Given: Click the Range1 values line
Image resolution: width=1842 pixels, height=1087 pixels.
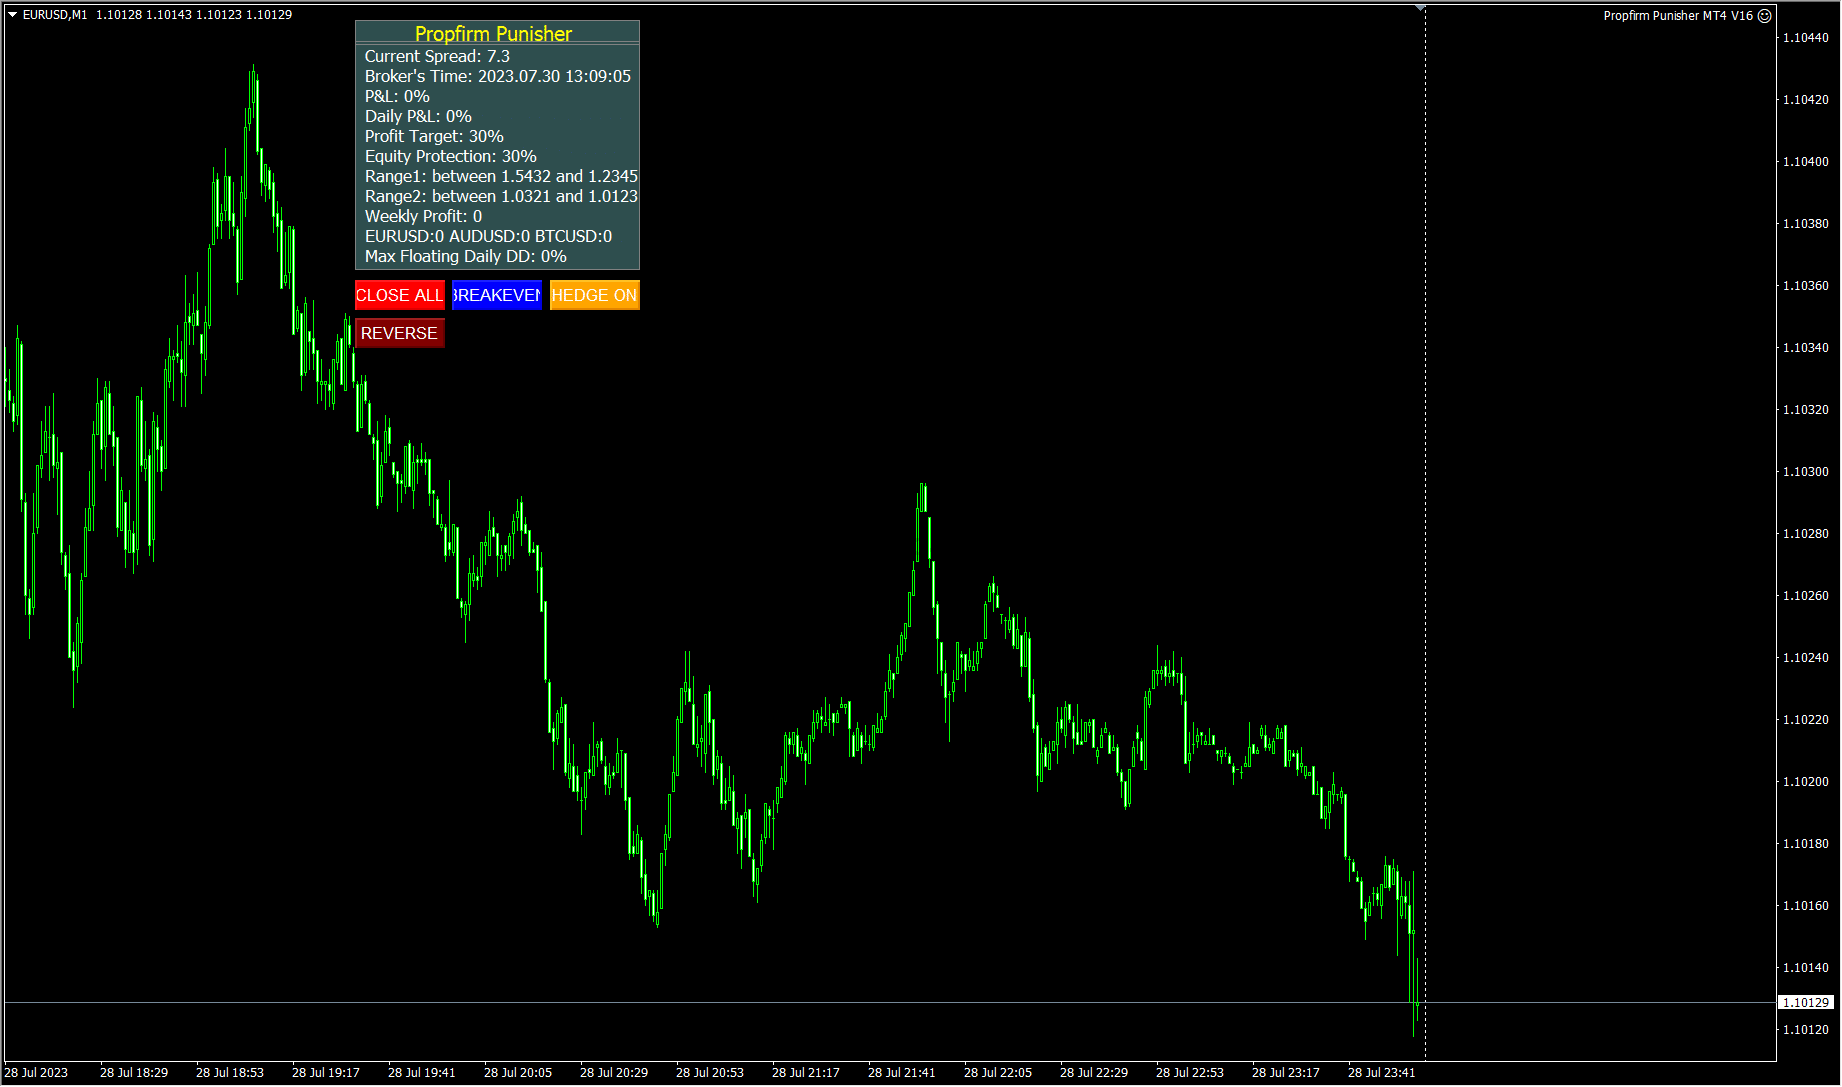Looking at the screenshot, I should point(500,176).
